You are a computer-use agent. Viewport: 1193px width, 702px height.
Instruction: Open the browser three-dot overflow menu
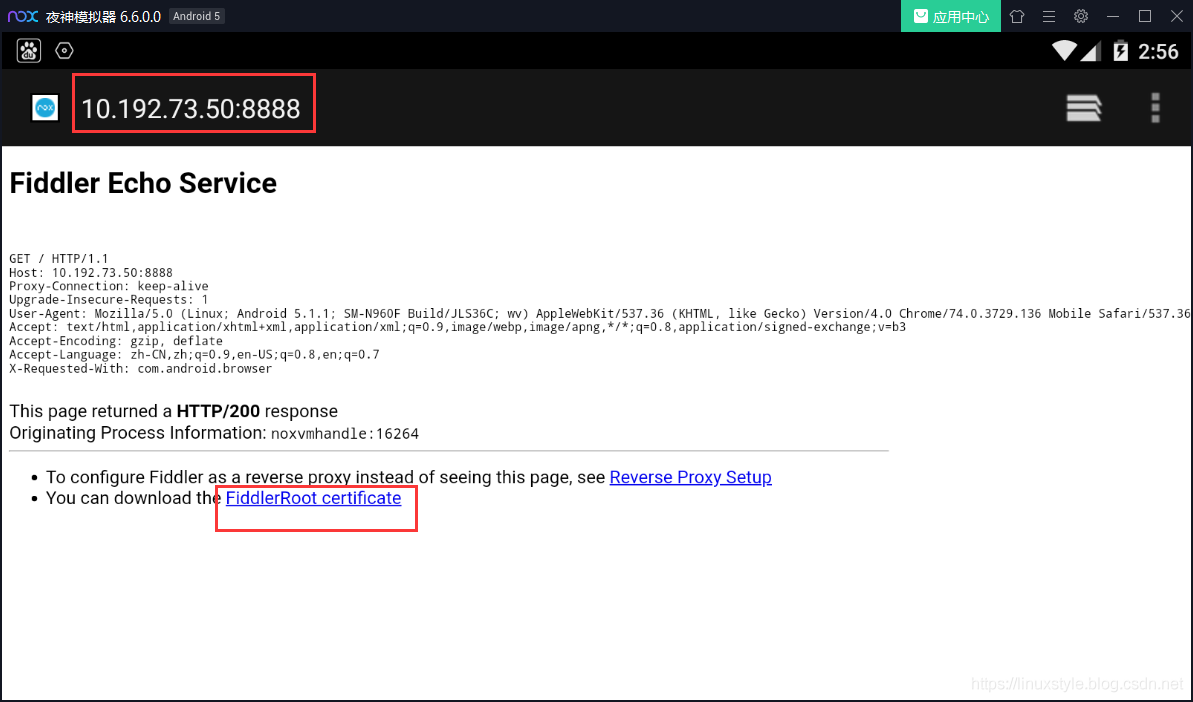point(1155,108)
